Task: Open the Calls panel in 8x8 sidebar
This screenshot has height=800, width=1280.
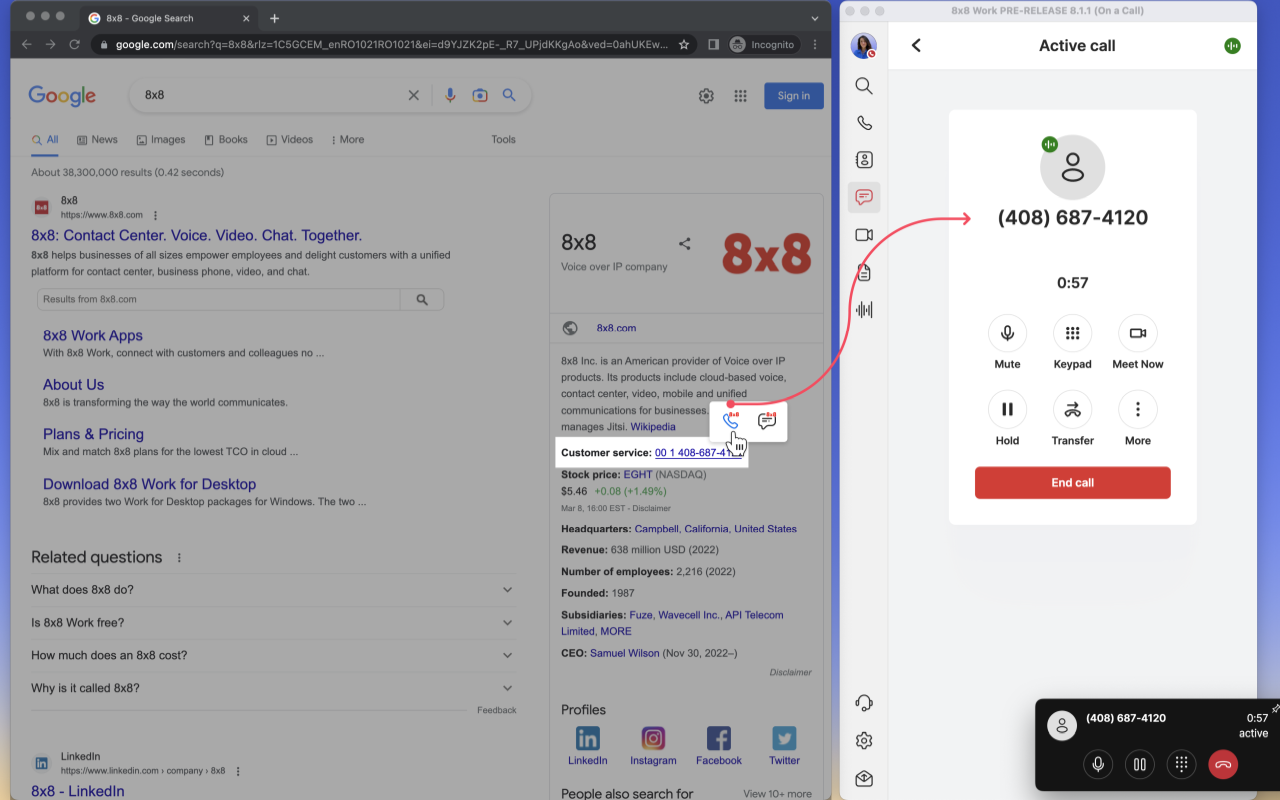Action: tap(863, 122)
